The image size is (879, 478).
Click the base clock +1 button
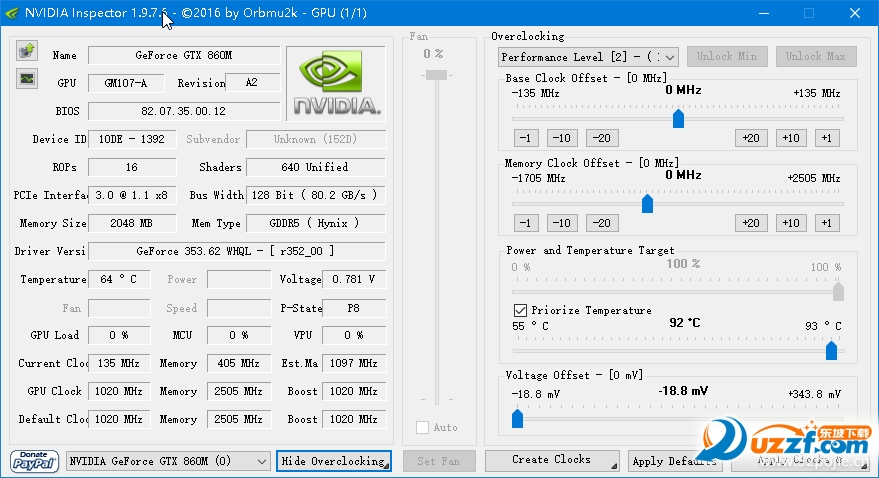[827, 138]
